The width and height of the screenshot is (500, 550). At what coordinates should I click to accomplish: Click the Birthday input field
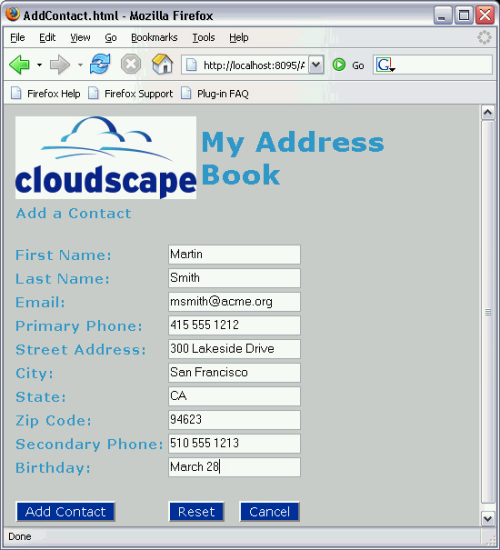pos(234,467)
